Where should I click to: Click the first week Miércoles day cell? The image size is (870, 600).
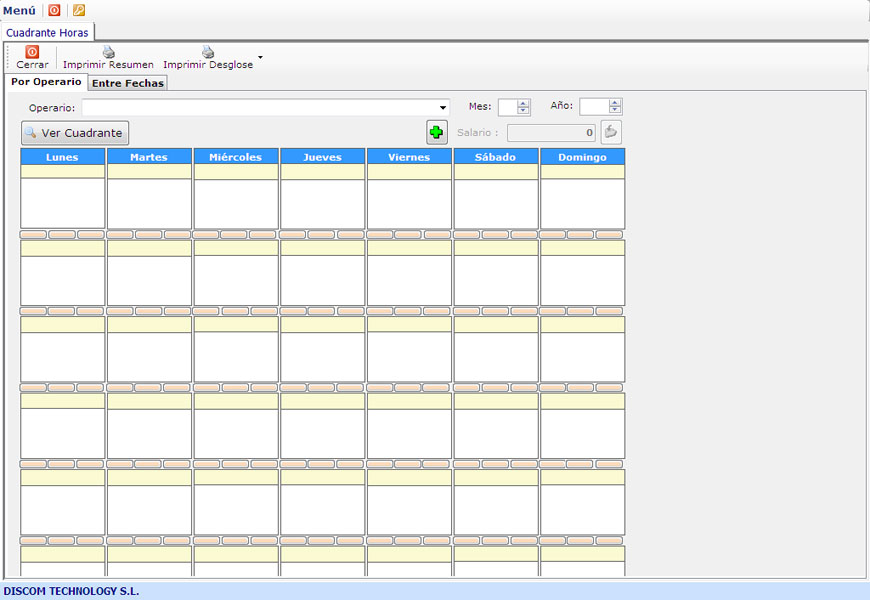click(236, 203)
